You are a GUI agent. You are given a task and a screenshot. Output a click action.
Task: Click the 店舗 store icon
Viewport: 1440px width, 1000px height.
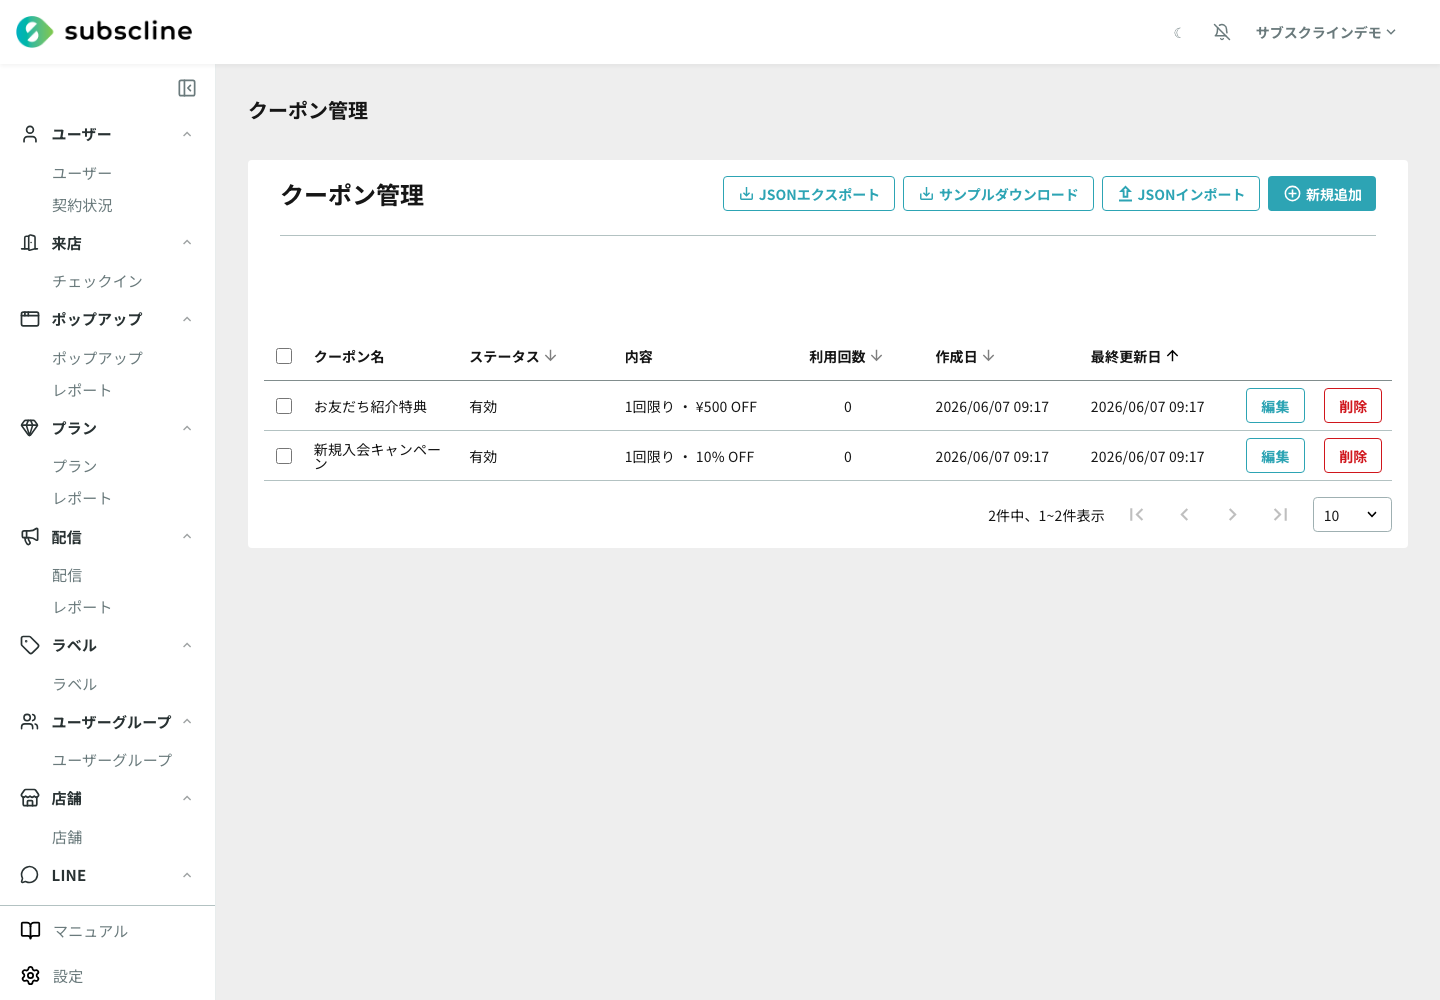tap(30, 798)
